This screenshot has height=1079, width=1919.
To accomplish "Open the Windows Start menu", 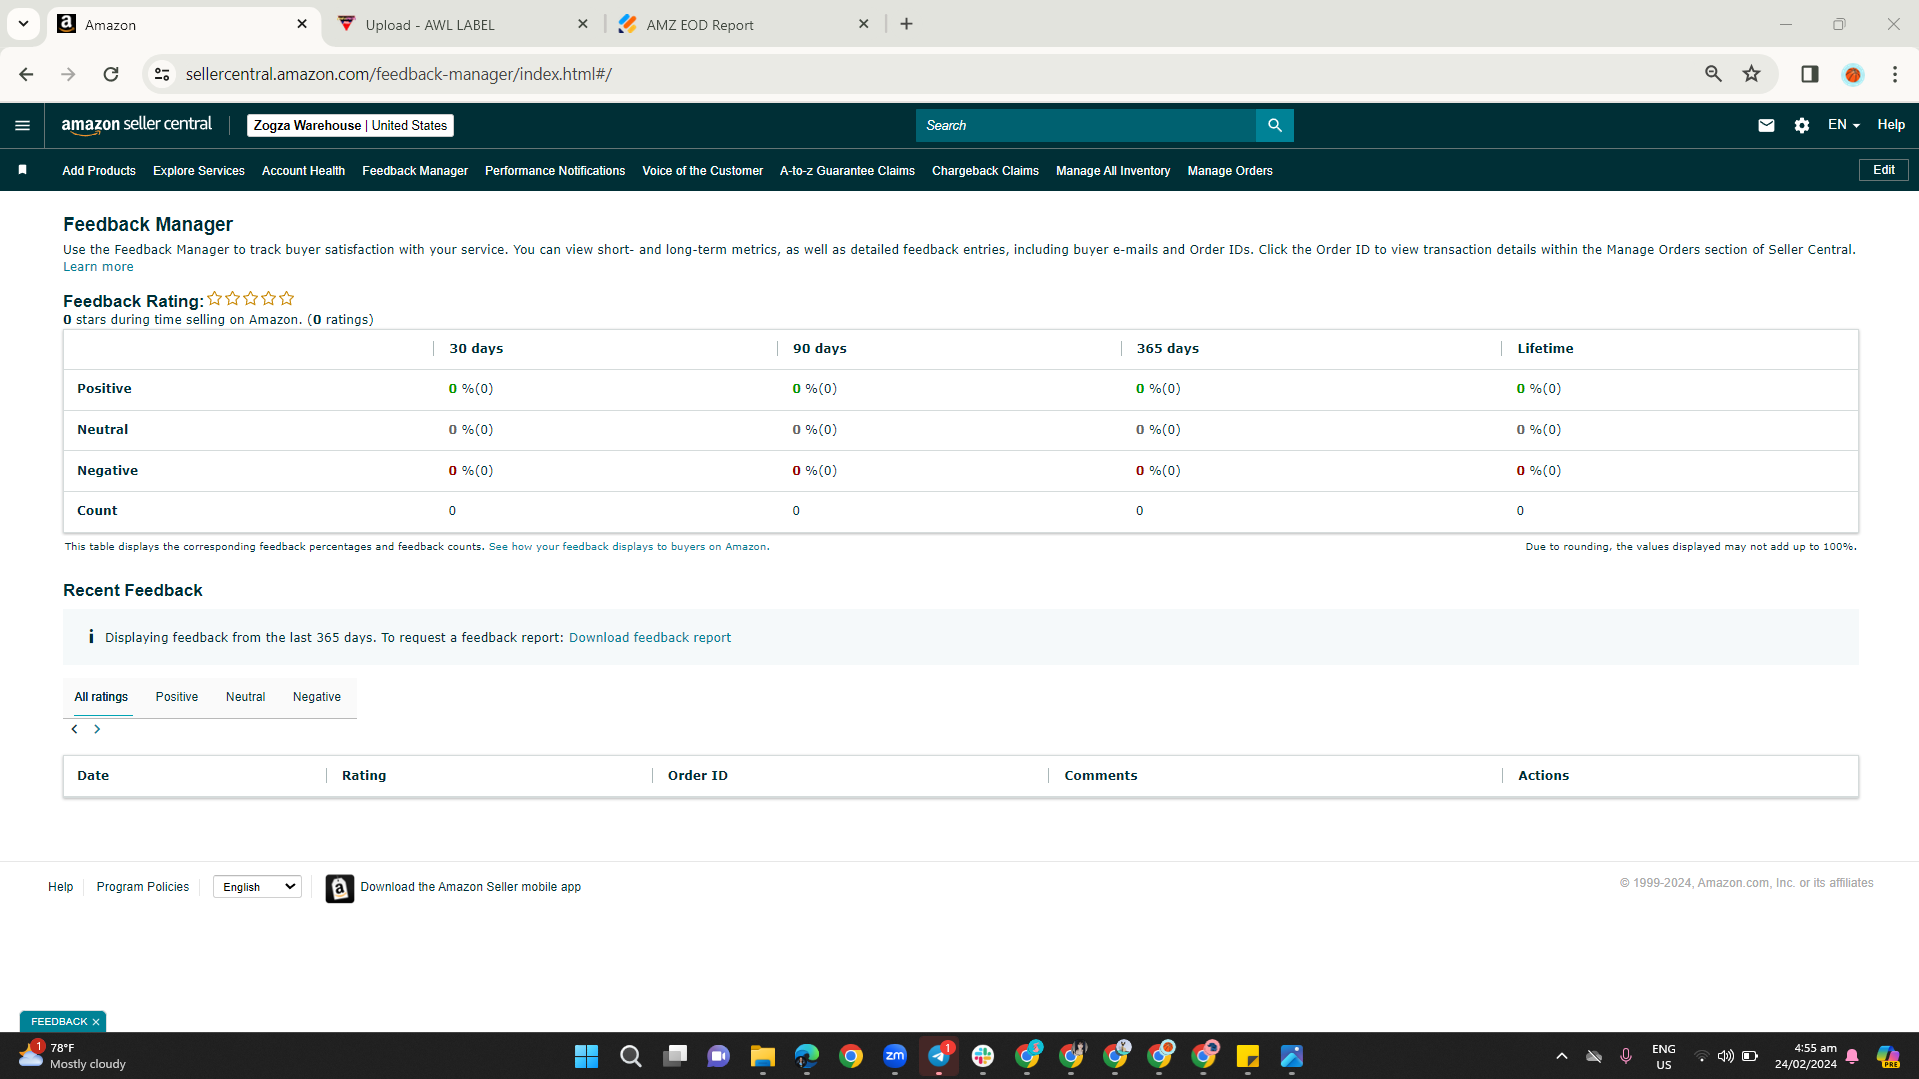I will (586, 1056).
